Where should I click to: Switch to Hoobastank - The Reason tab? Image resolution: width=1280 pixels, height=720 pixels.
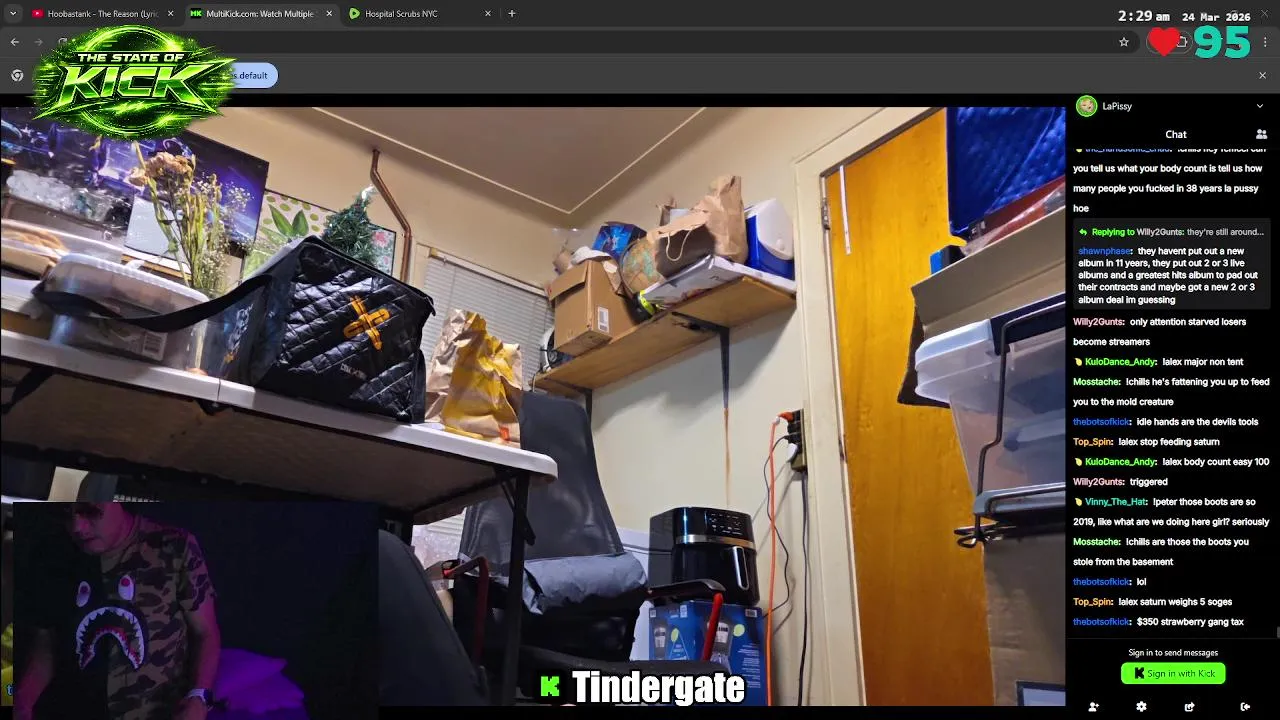102,14
